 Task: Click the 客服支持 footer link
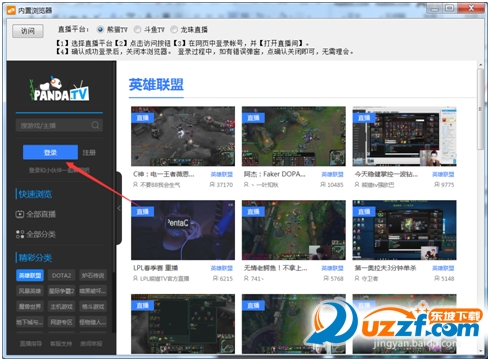[61, 343]
